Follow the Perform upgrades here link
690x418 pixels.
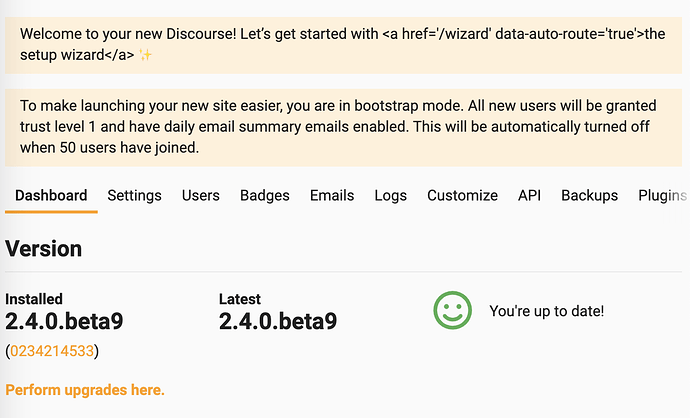click(x=85, y=390)
